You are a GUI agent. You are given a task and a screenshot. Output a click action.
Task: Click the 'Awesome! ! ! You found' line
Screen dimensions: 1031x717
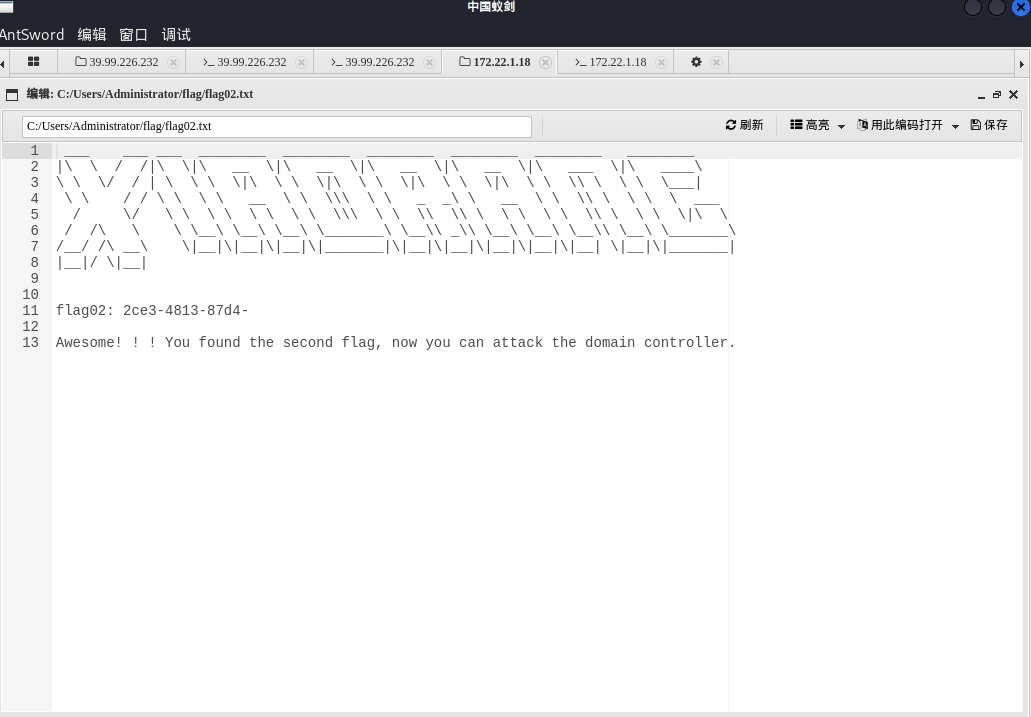(x=395, y=343)
